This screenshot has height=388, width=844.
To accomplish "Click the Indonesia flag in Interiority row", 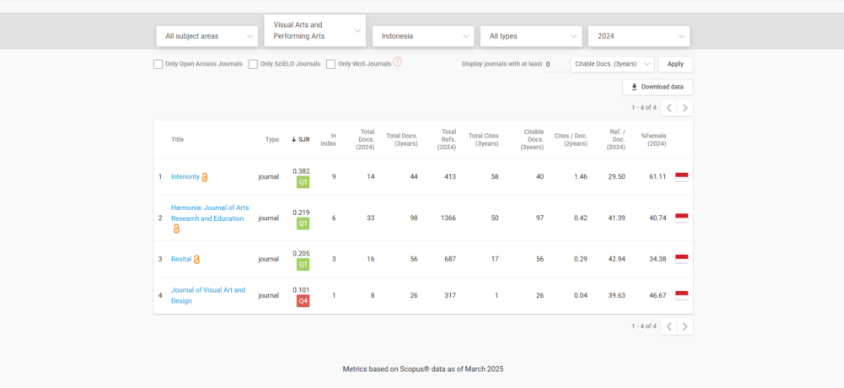I will coord(681,177).
